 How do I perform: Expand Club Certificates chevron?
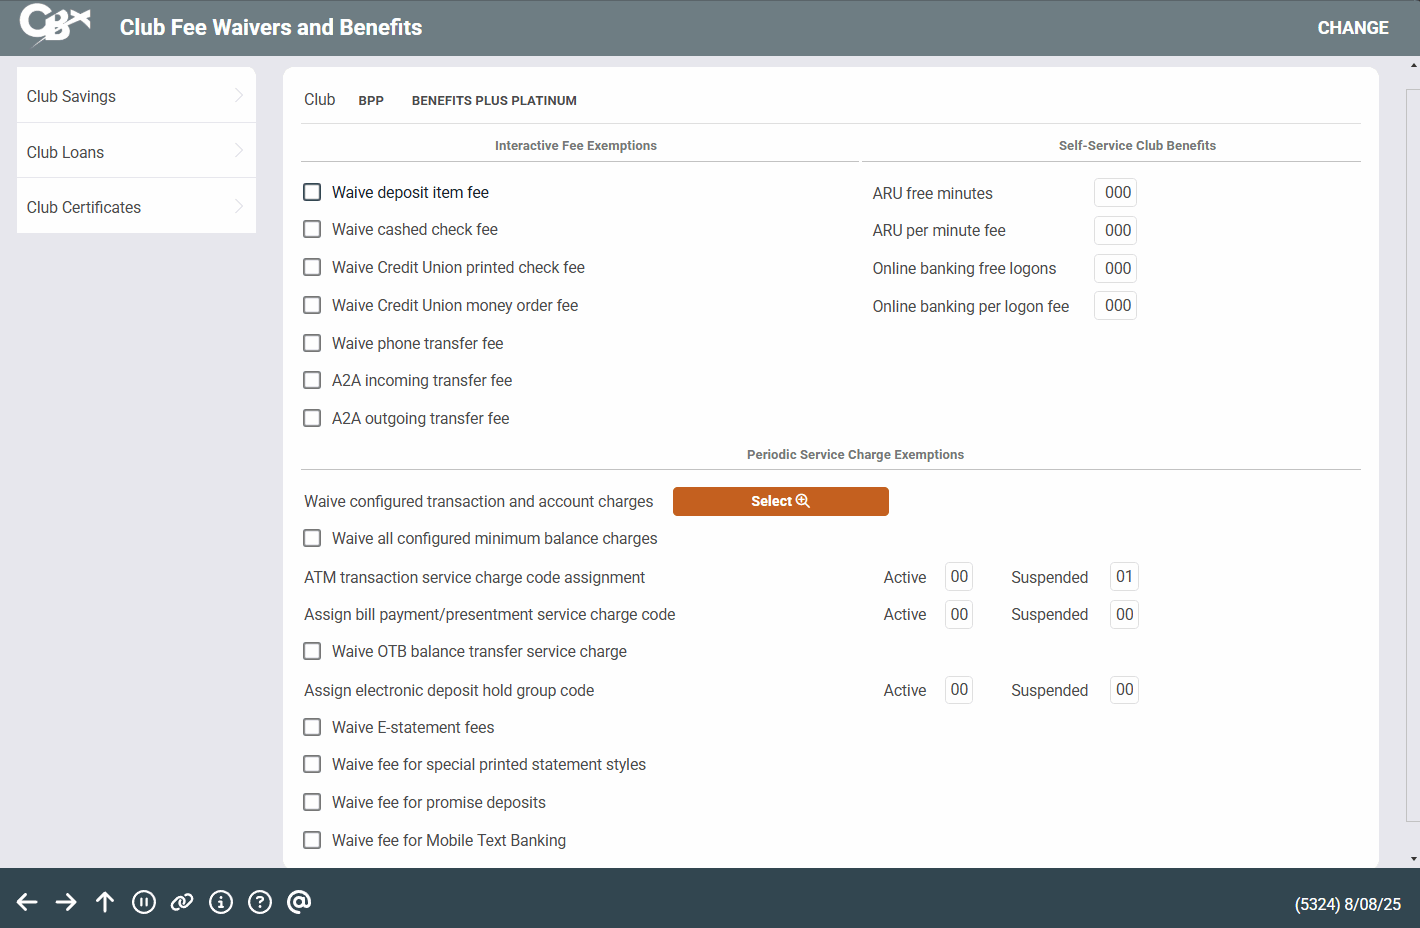[239, 207]
